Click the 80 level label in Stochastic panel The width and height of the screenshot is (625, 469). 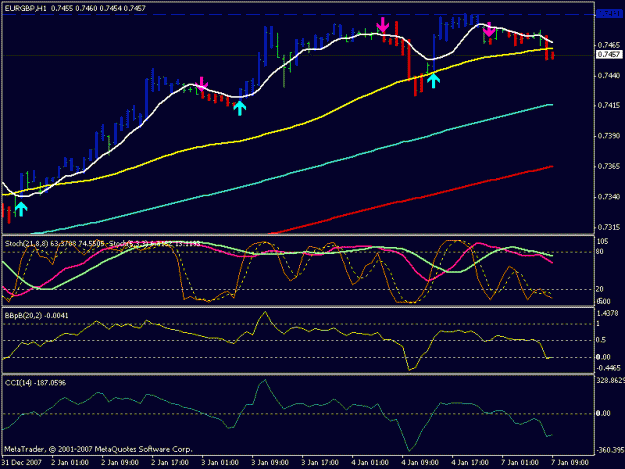click(x=599, y=252)
